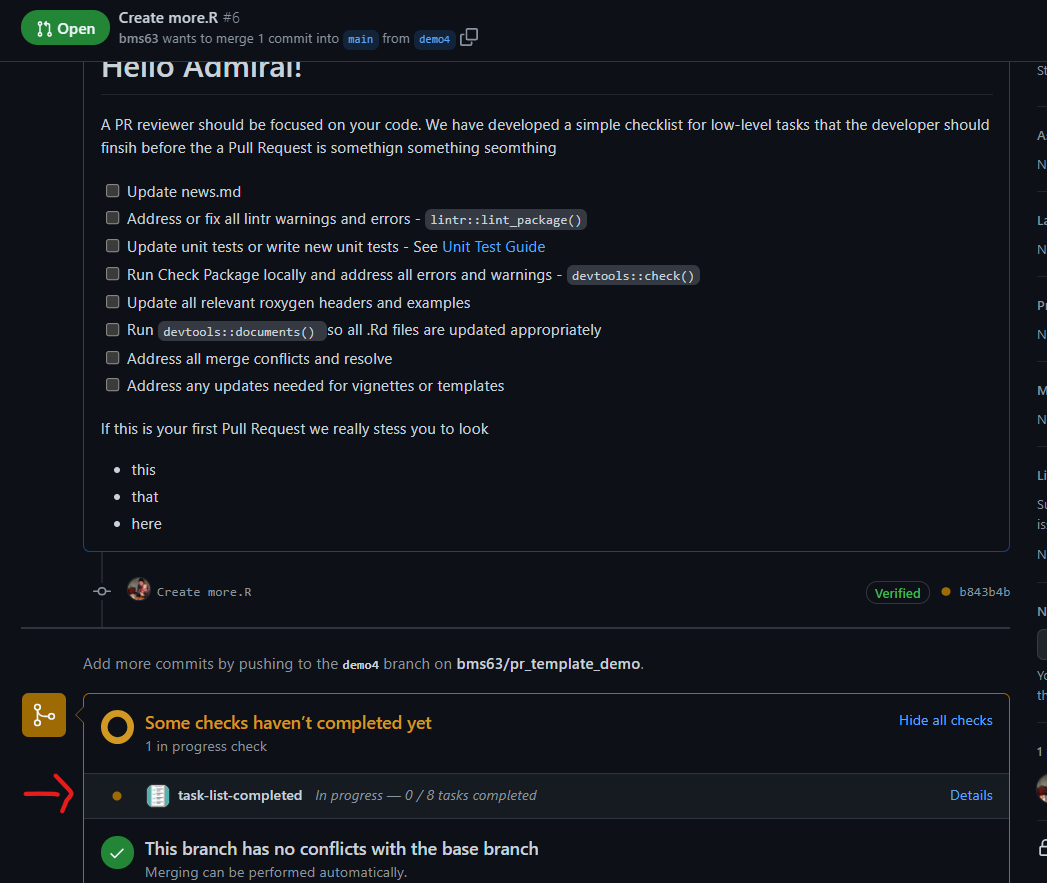
Task: Click the commit author's avatar
Action: coord(138,590)
